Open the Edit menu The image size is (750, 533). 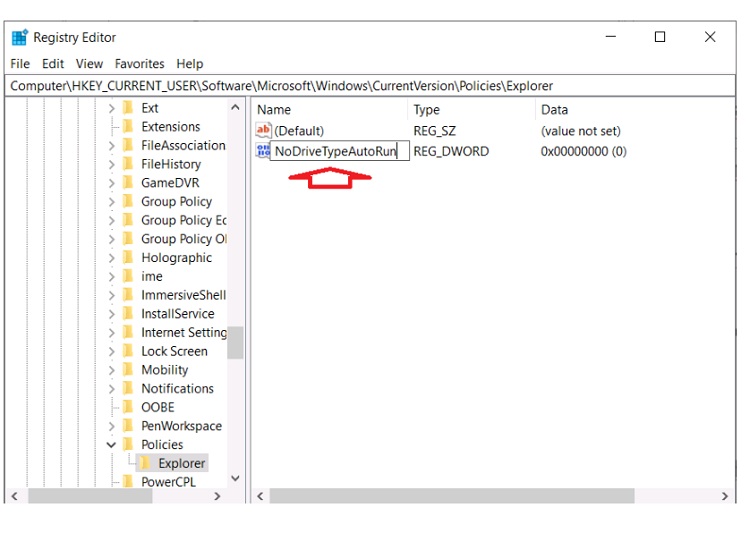tap(53, 64)
